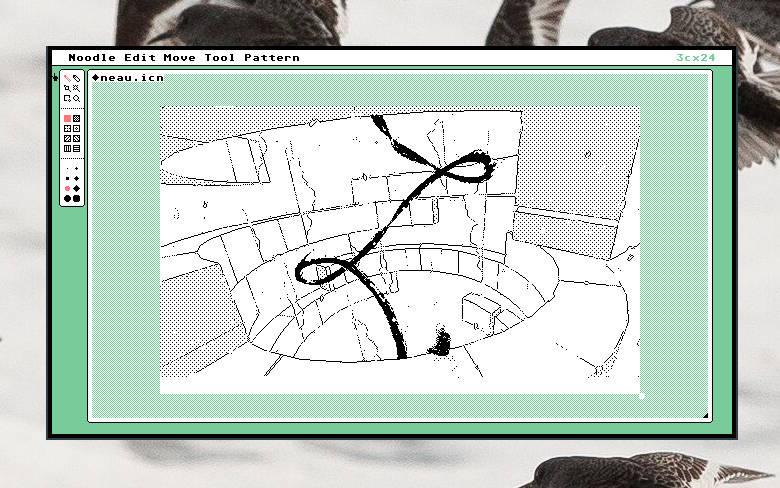Select the largest rounded-square brush shape

point(77,198)
